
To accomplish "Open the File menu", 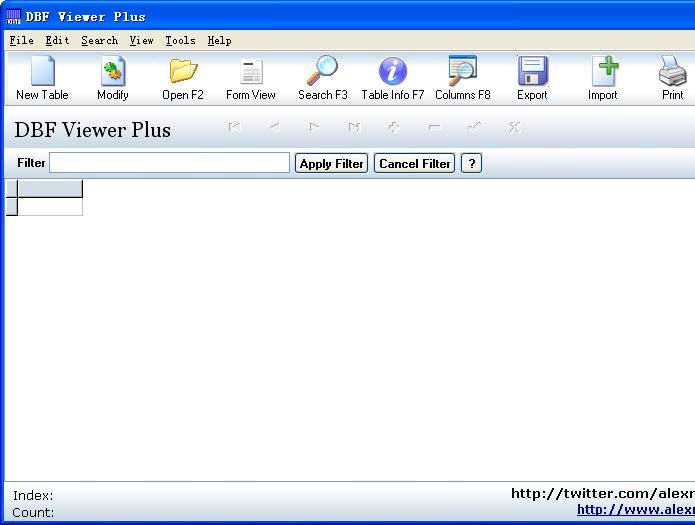I will 22,40.
